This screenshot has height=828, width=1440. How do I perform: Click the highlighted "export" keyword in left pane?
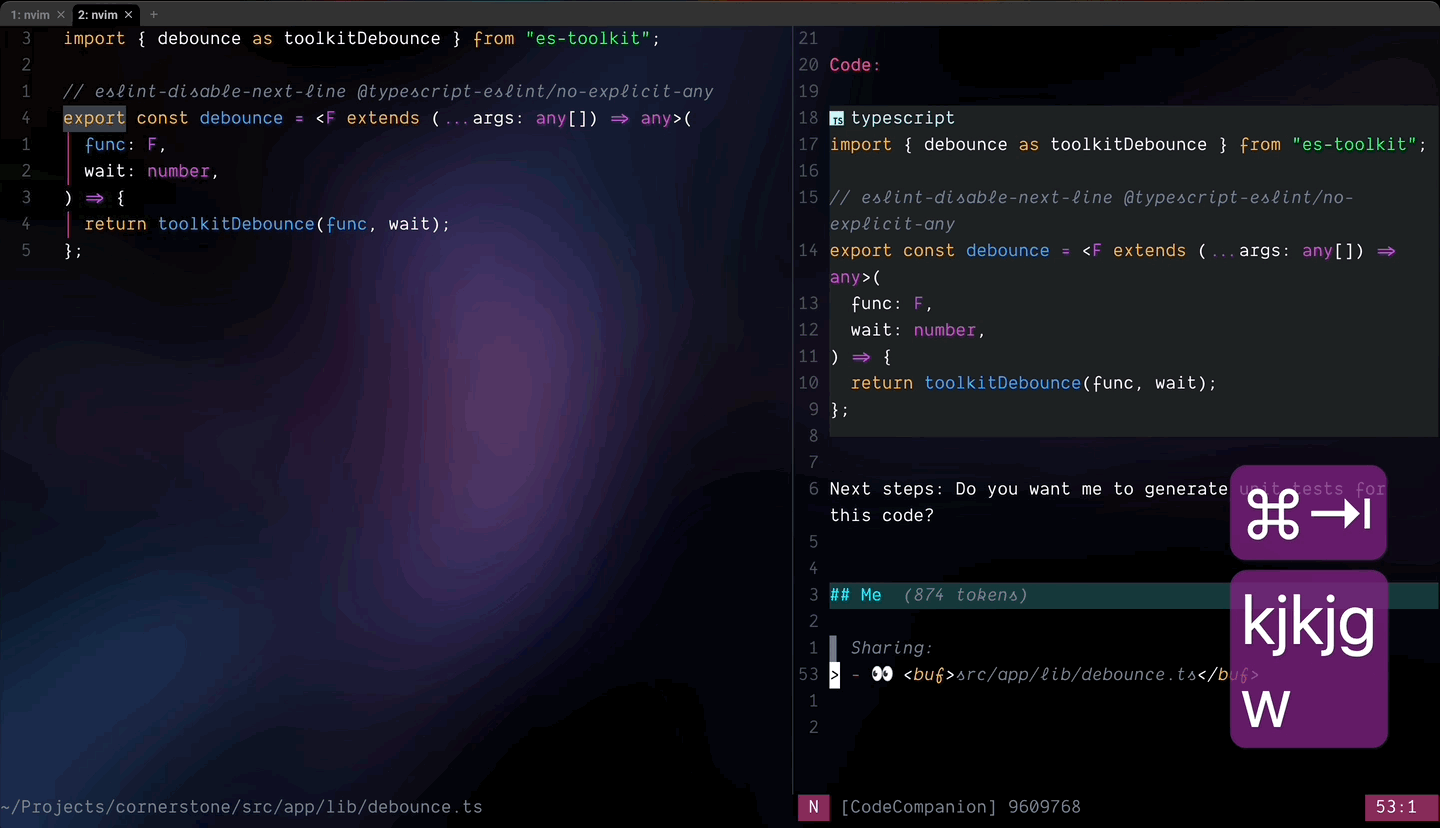93,117
